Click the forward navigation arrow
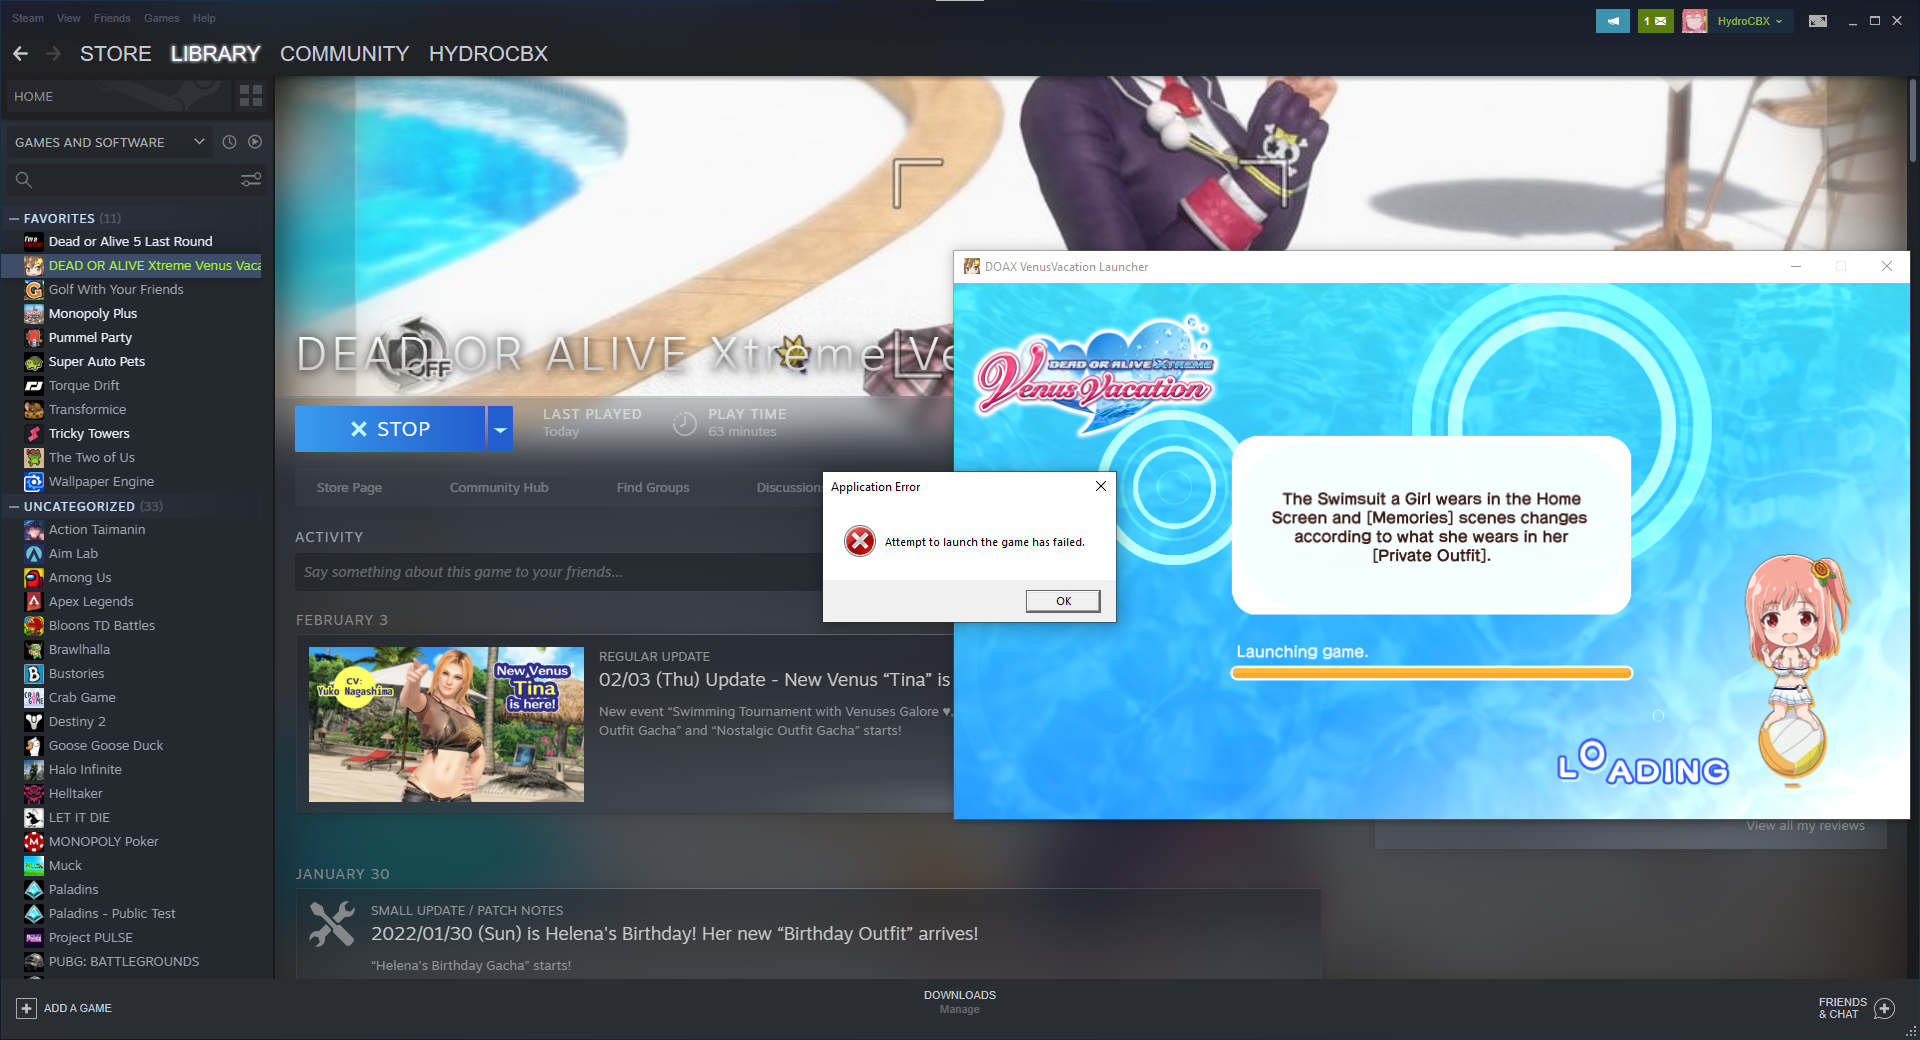This screenshot has width=1920, height=1040. click(x=54, y=54)
